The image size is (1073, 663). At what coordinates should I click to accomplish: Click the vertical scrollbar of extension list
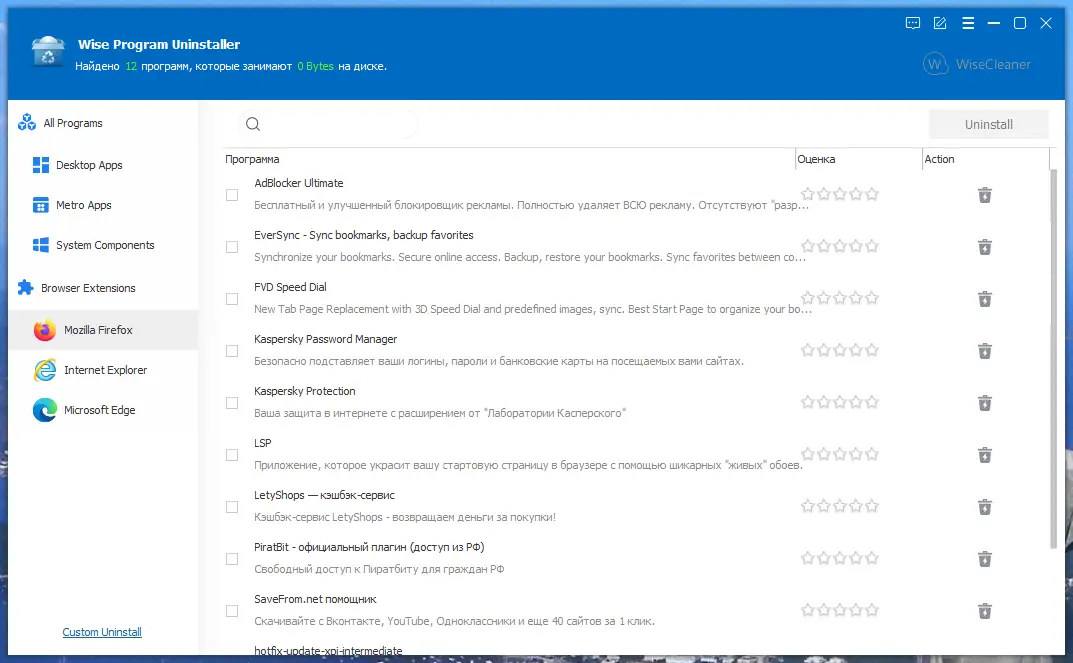pyautogui.click(x=1052, y=358)
